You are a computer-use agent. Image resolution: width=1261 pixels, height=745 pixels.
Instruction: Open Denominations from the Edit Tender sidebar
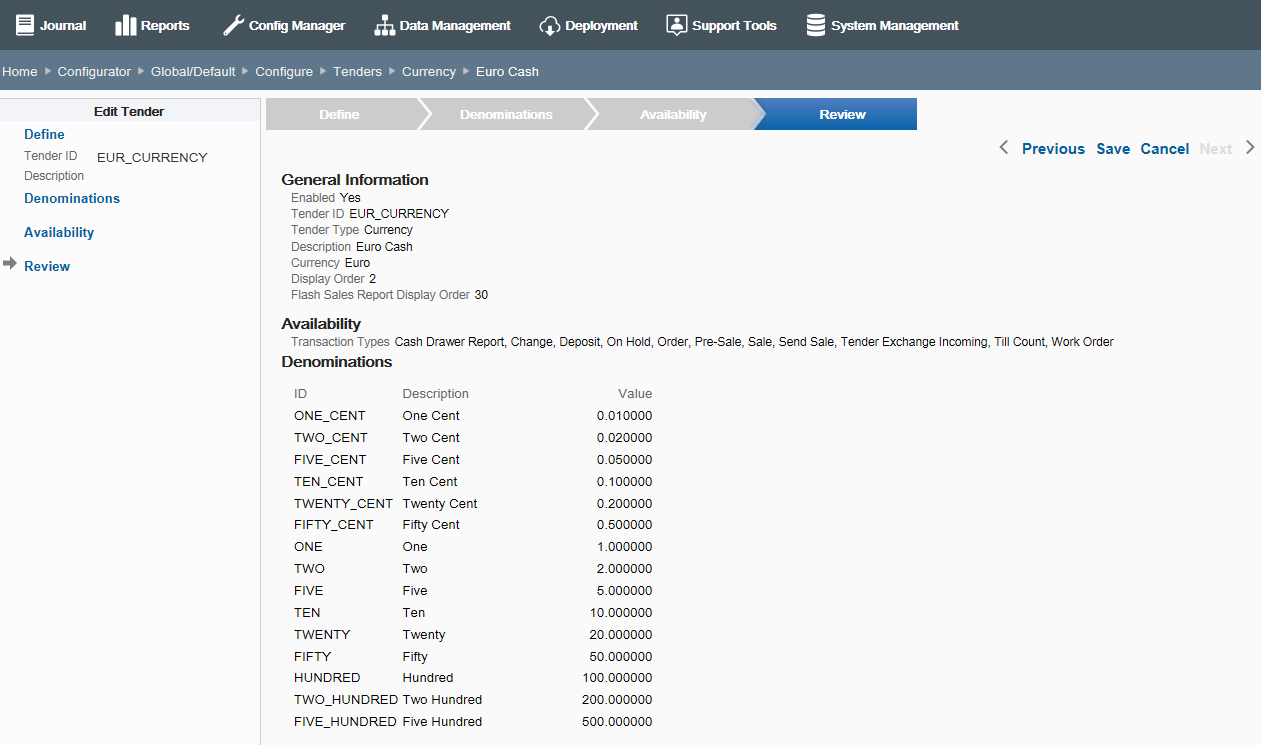click(x=71, y=198)
